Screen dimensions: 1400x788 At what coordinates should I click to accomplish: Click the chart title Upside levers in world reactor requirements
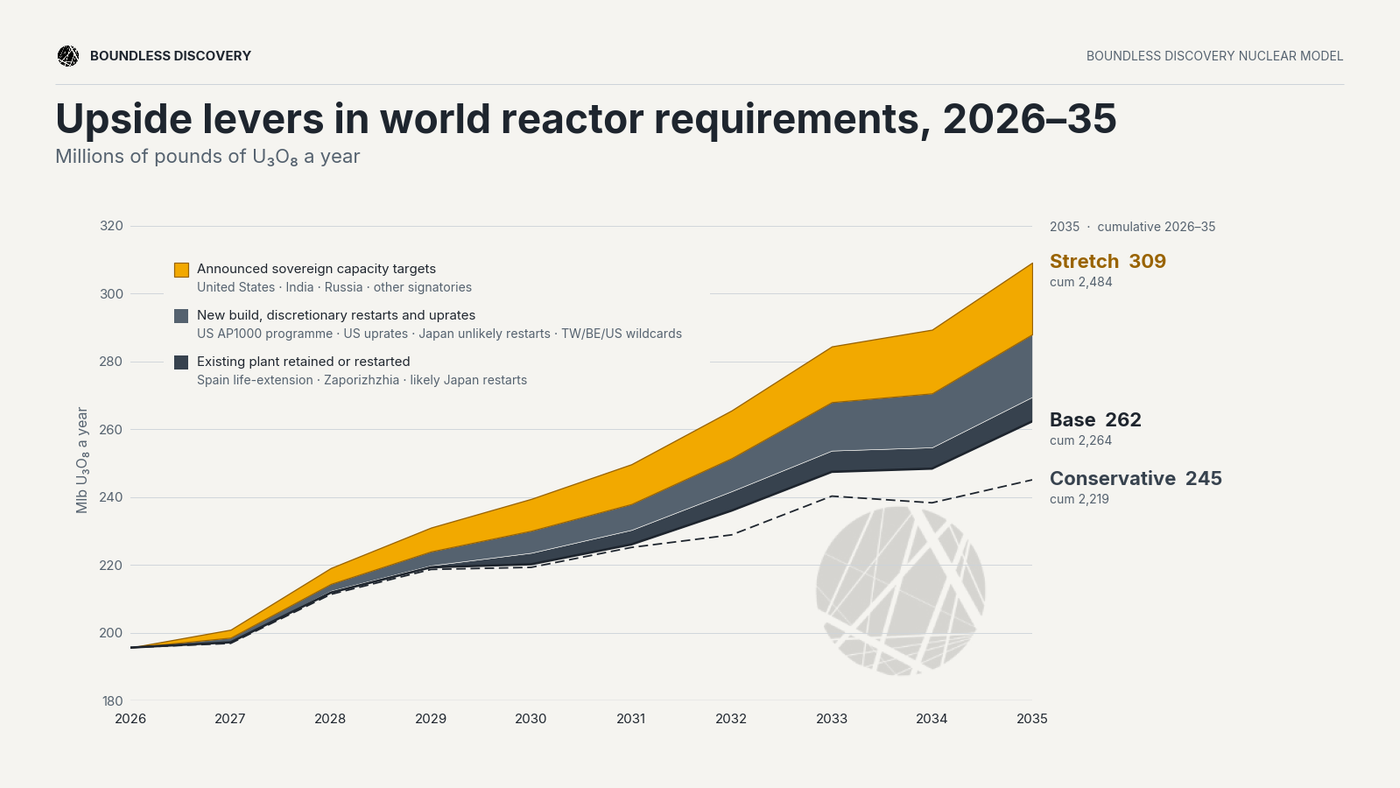point(585,118)
